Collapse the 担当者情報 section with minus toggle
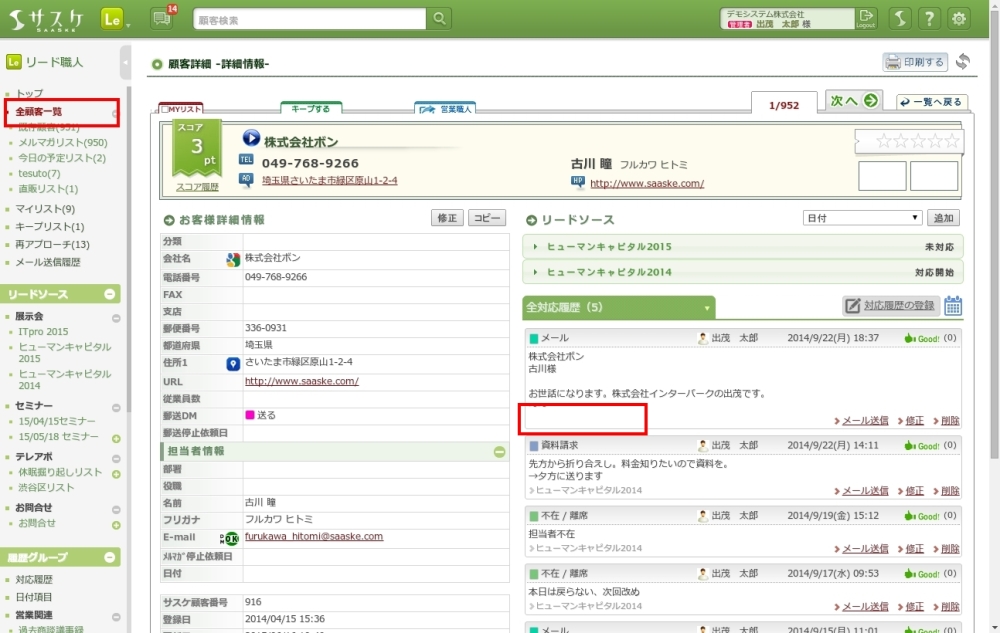 pos(500,452)
